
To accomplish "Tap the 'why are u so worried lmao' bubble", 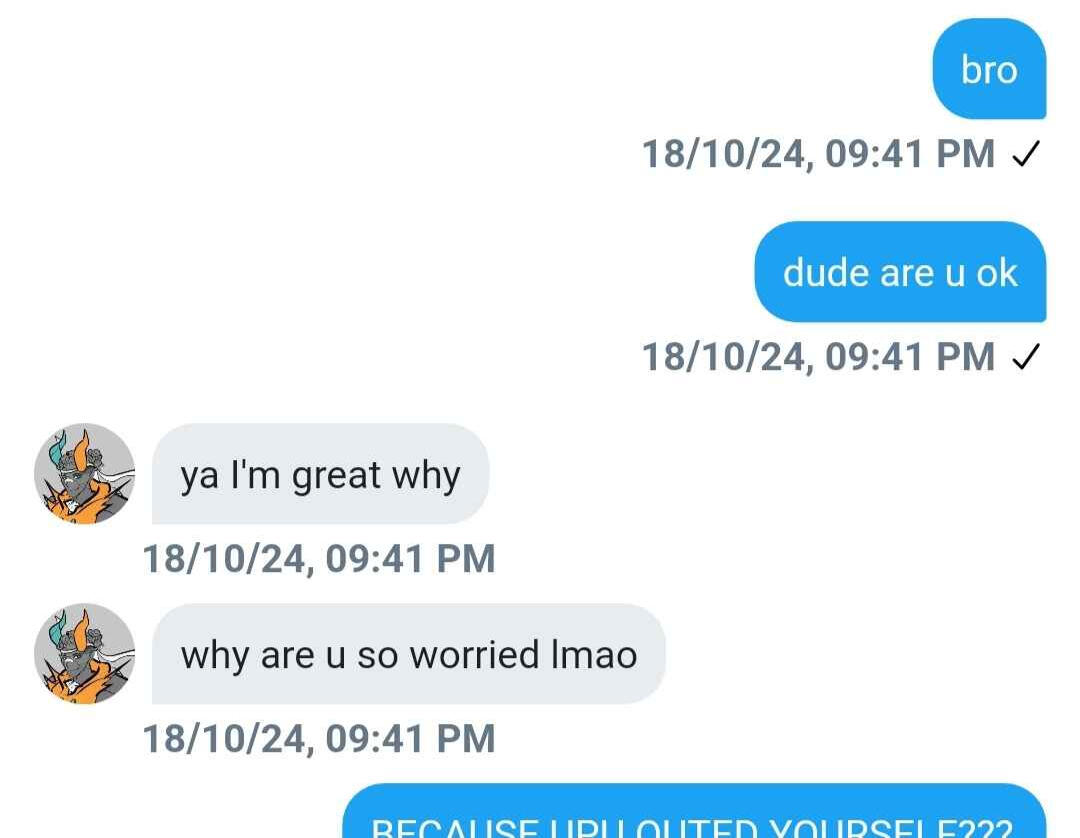I will click(x=408, y=653).
